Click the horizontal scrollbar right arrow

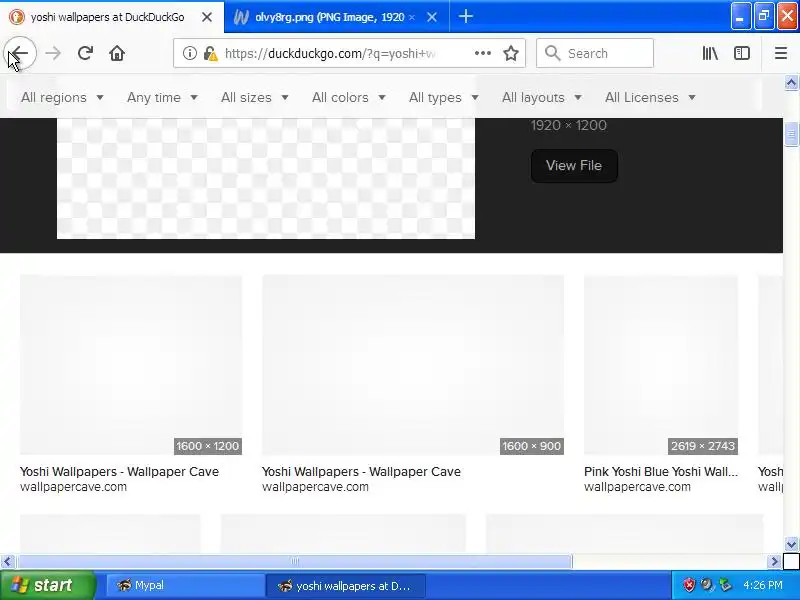pos(774,562)
